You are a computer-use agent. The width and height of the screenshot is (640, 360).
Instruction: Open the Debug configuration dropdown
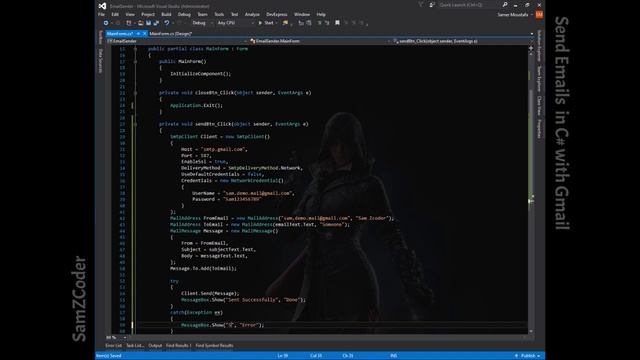(202, 23)
